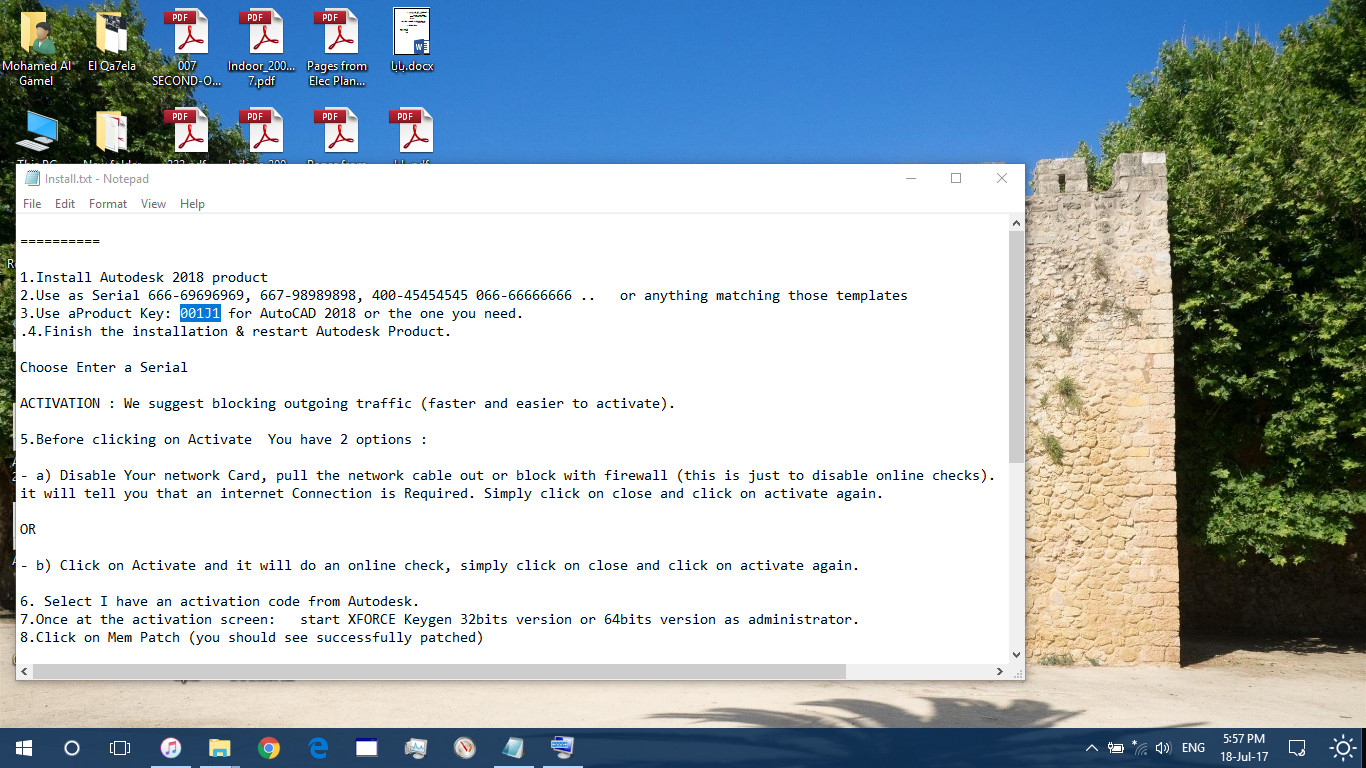
Task: Switch ENG input language indicator
Action: click(1193, 748)
